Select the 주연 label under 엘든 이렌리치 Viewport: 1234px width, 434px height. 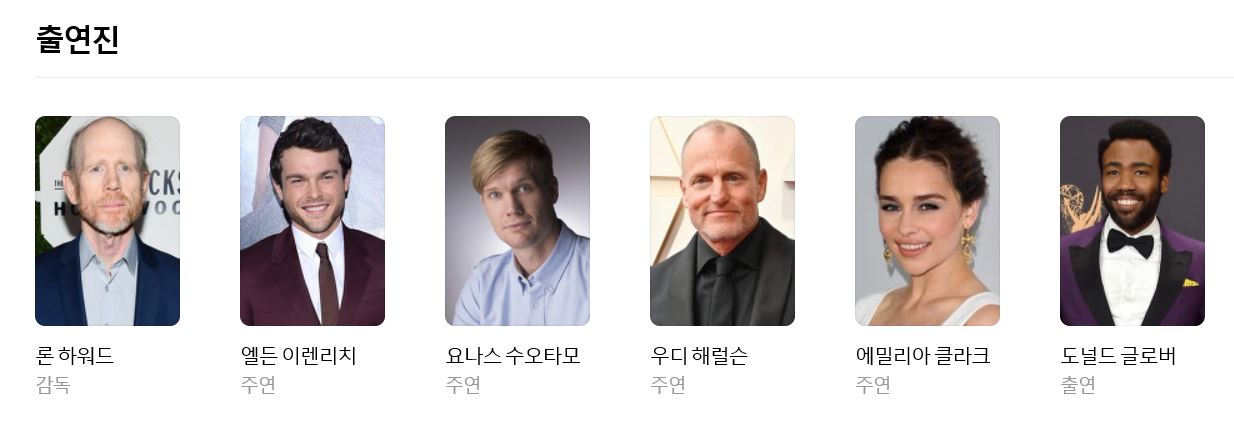coord(258,385)
